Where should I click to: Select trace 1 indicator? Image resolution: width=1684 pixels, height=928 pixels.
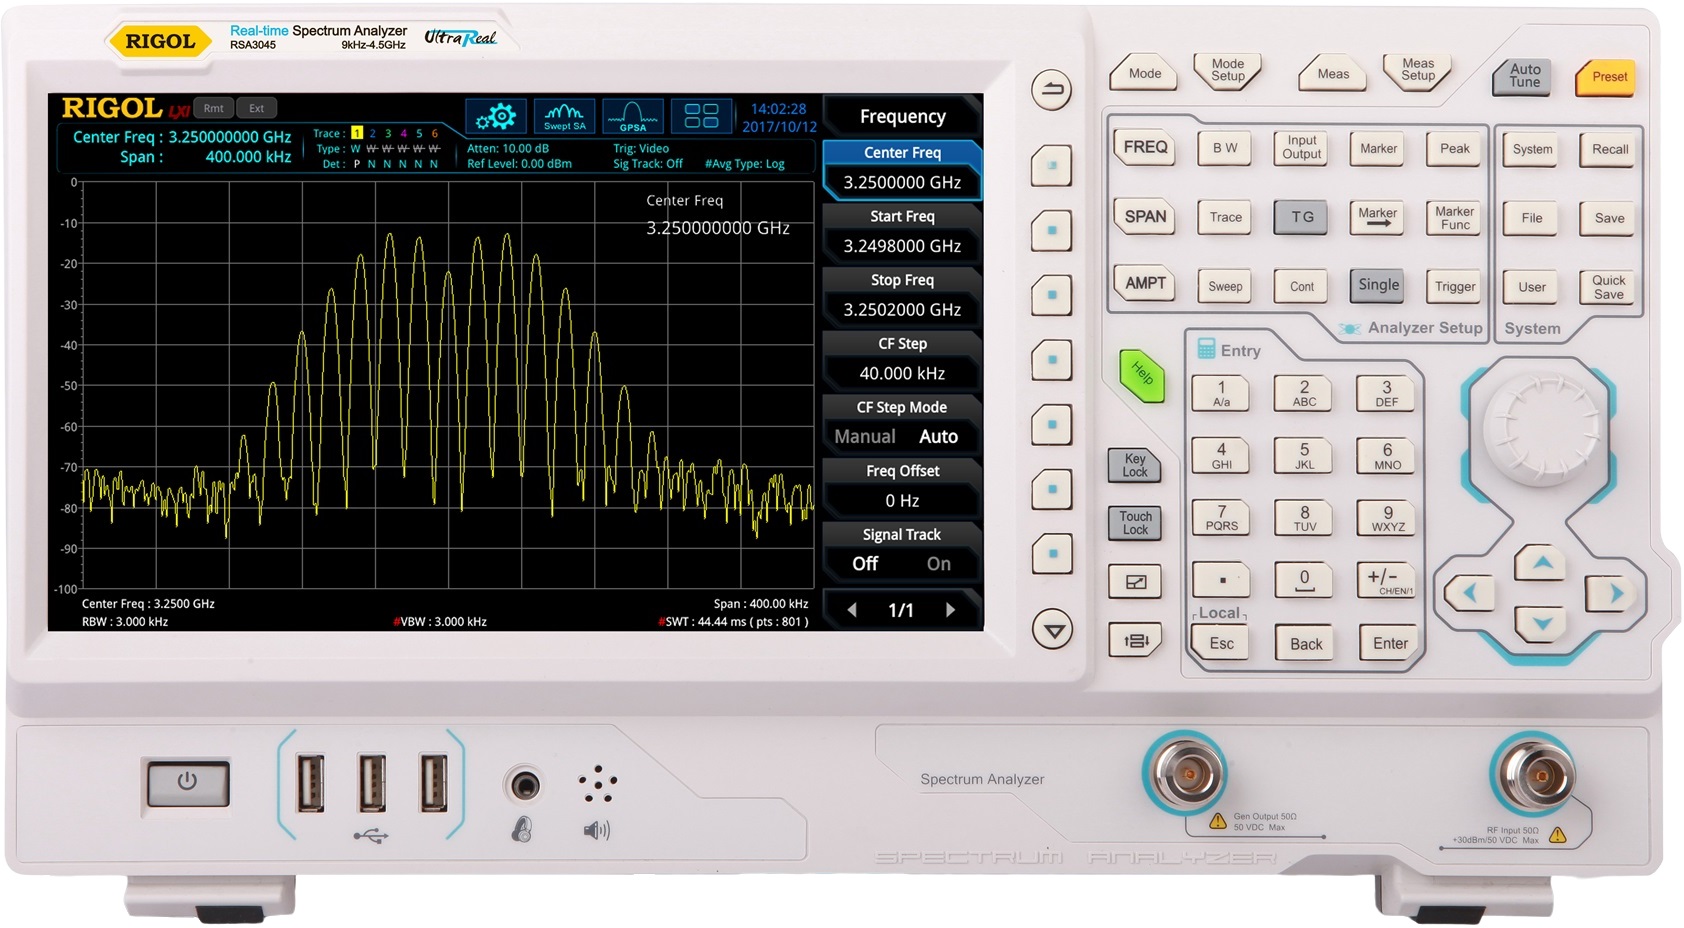pyautogui.click(x=357, y=133)
